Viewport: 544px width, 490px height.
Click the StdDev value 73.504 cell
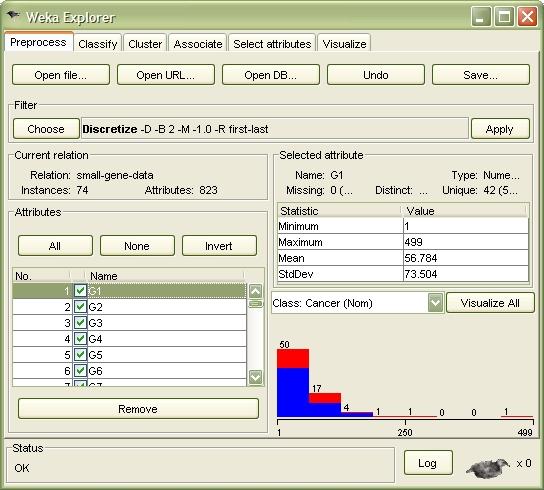click(x=466, y=274)
